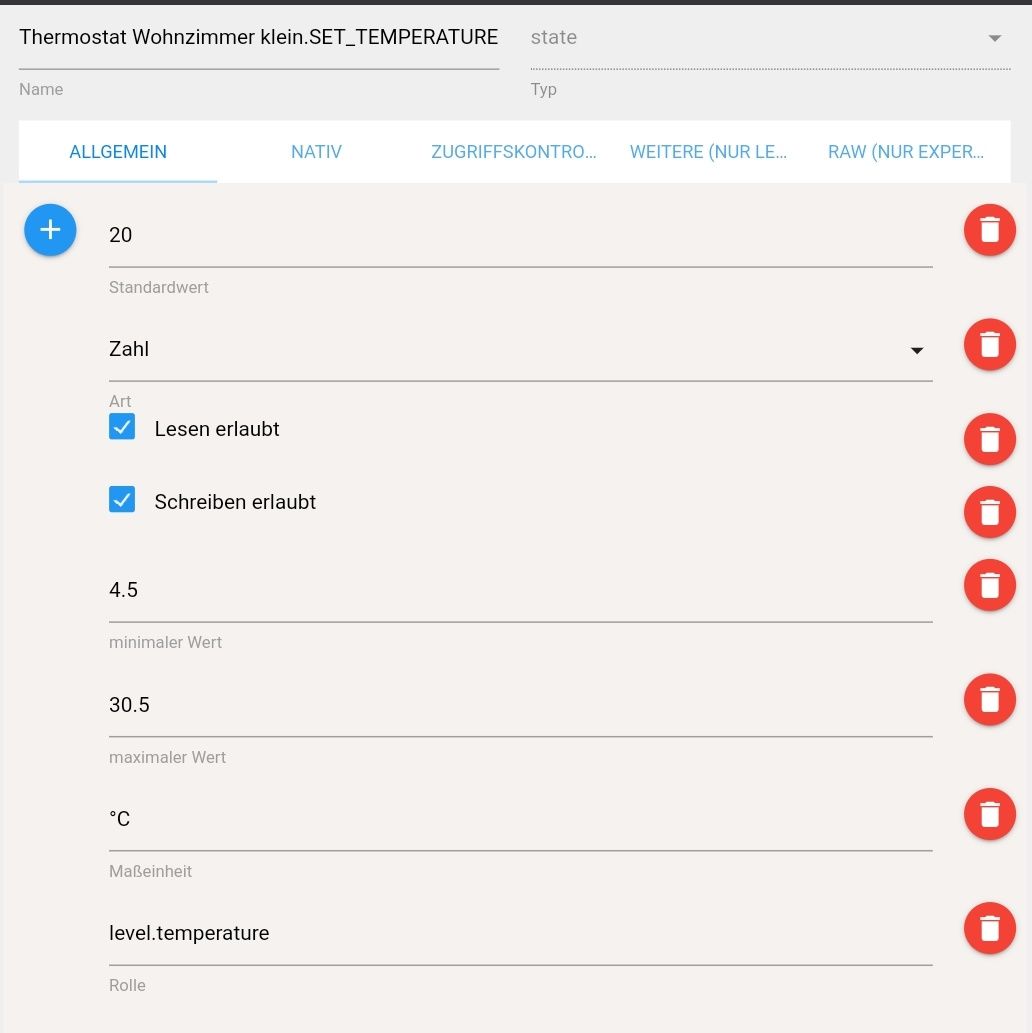
Task: Open the WEITERE (NUR LE... tab
Action: click(x=708, y=152)
